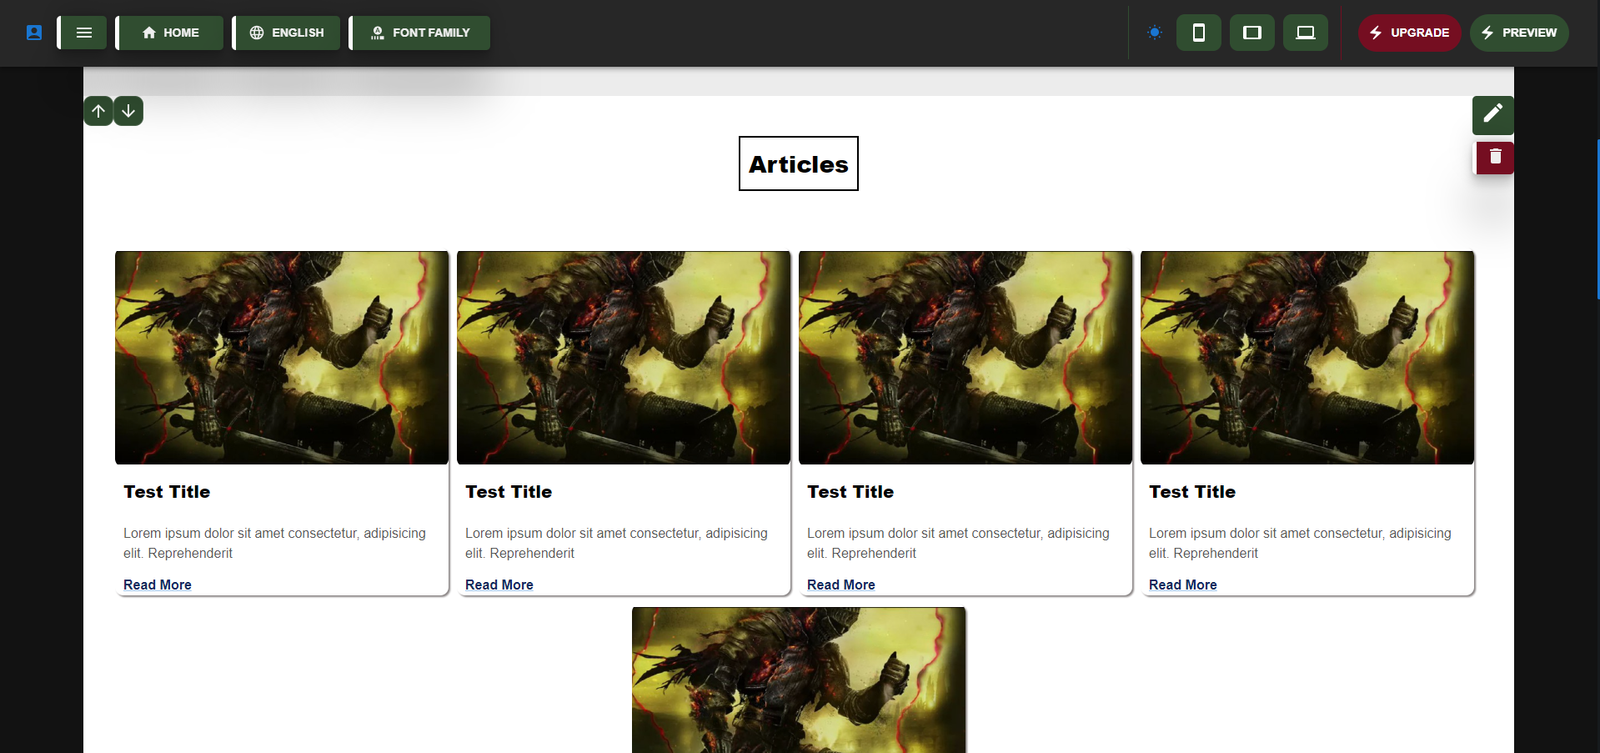Open Read More on the second card
Screen dimensions: 1600x753
499,585
